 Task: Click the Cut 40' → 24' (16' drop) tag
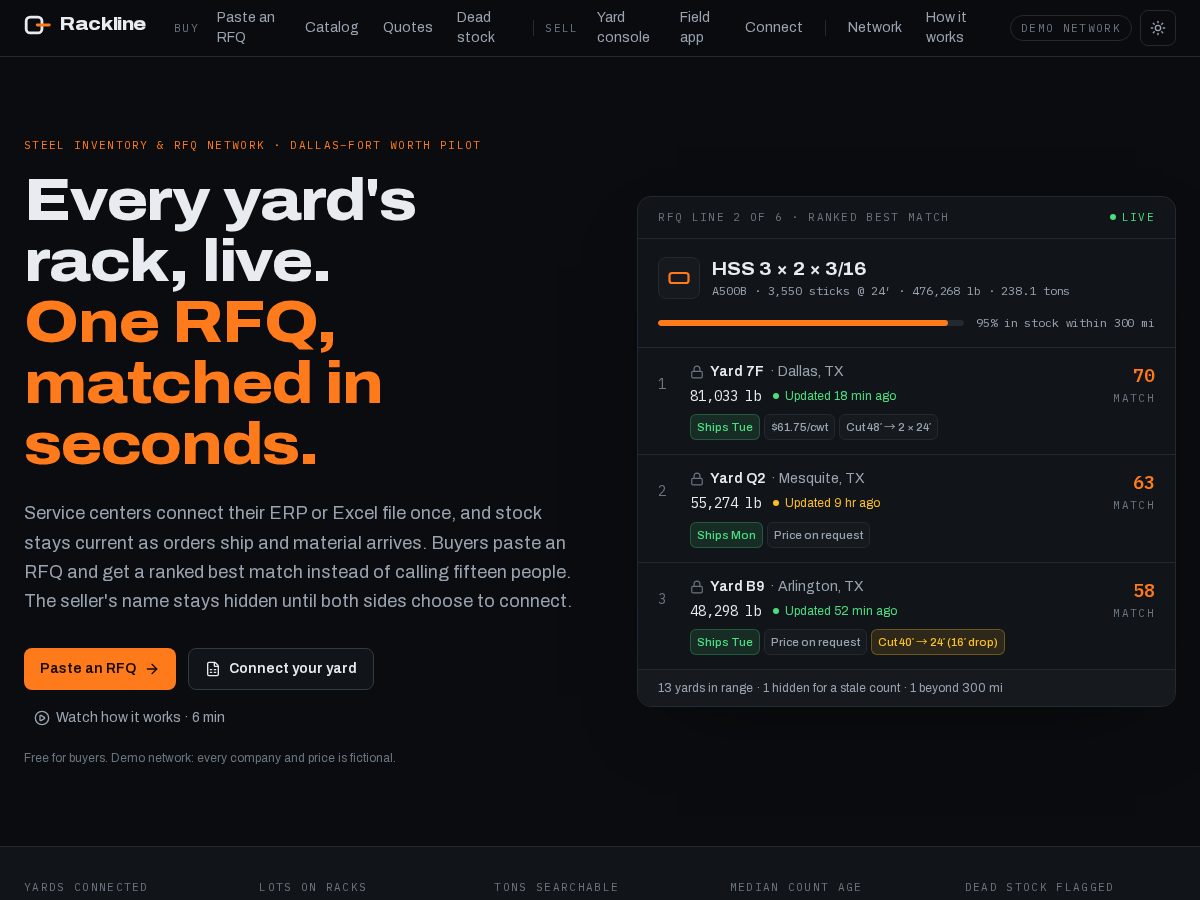[938, 642]
